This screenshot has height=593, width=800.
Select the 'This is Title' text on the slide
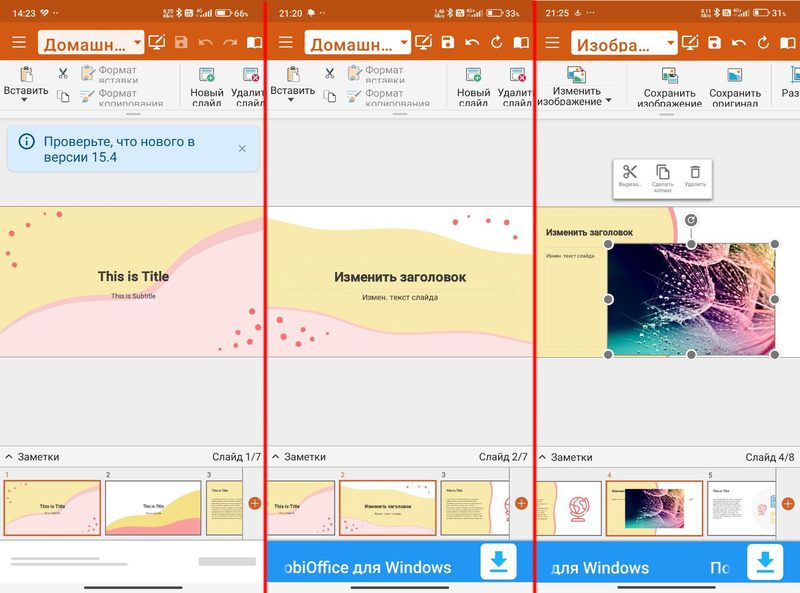point(133,277)
